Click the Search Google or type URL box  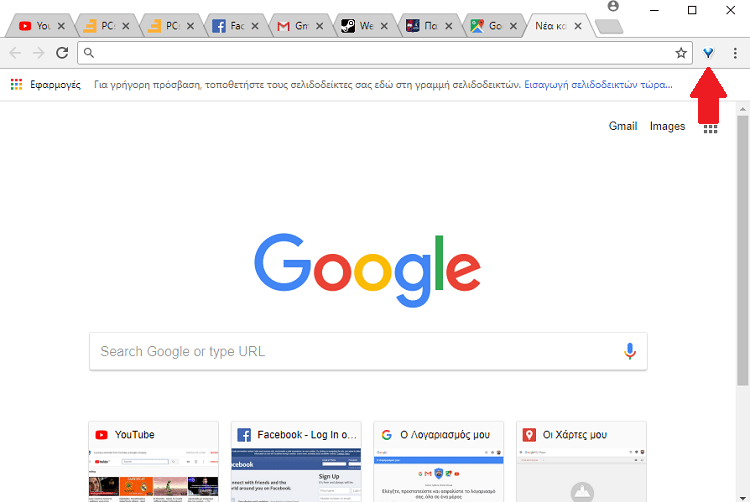pos(368,351)
